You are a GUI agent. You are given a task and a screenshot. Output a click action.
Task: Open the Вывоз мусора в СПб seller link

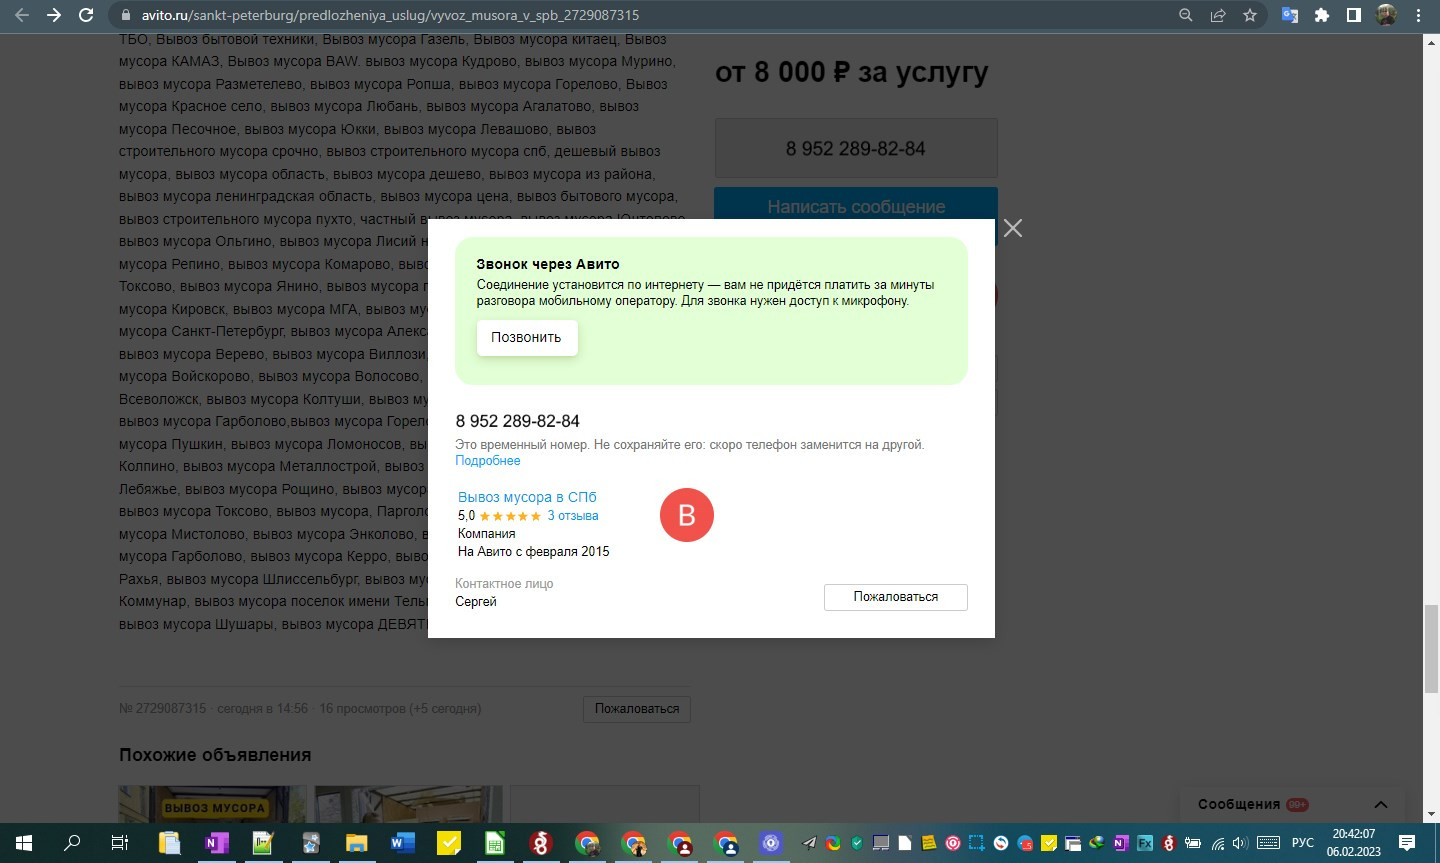[x=527, y=497]
